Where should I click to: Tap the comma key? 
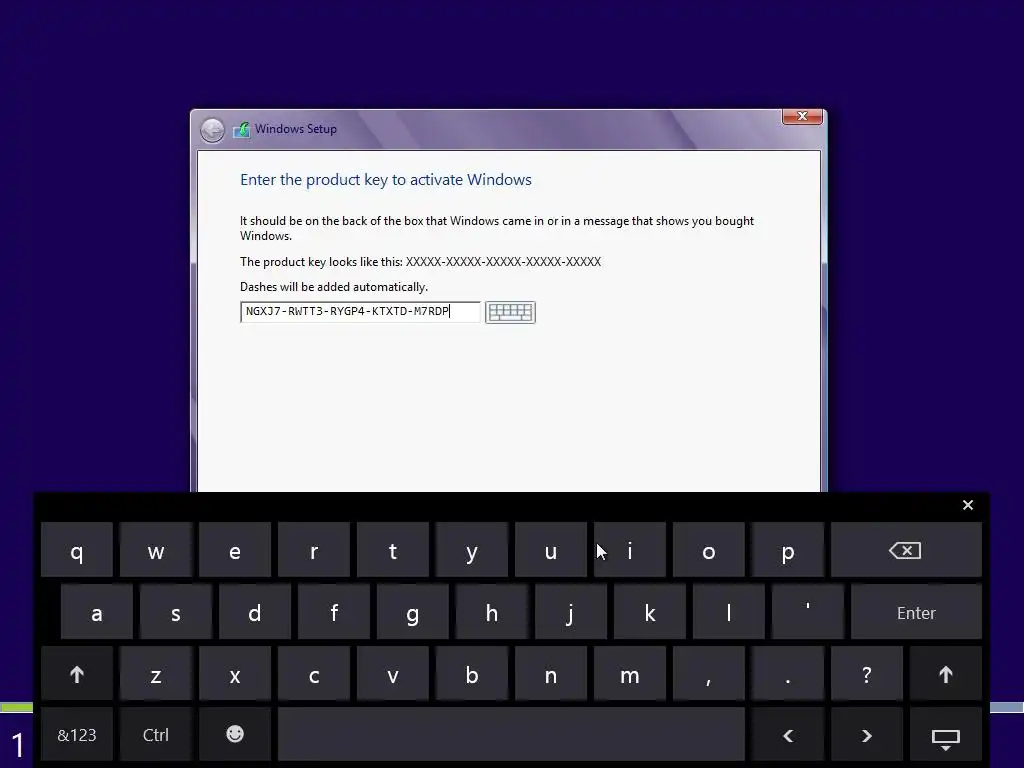[709, 674]
